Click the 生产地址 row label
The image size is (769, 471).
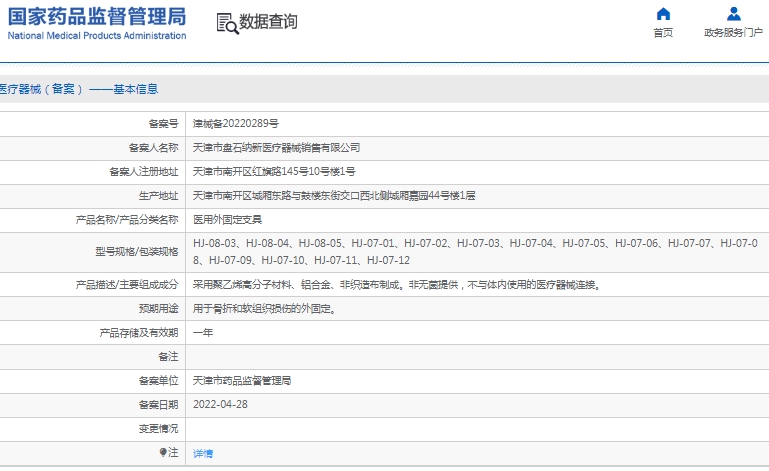coord(158,196)
